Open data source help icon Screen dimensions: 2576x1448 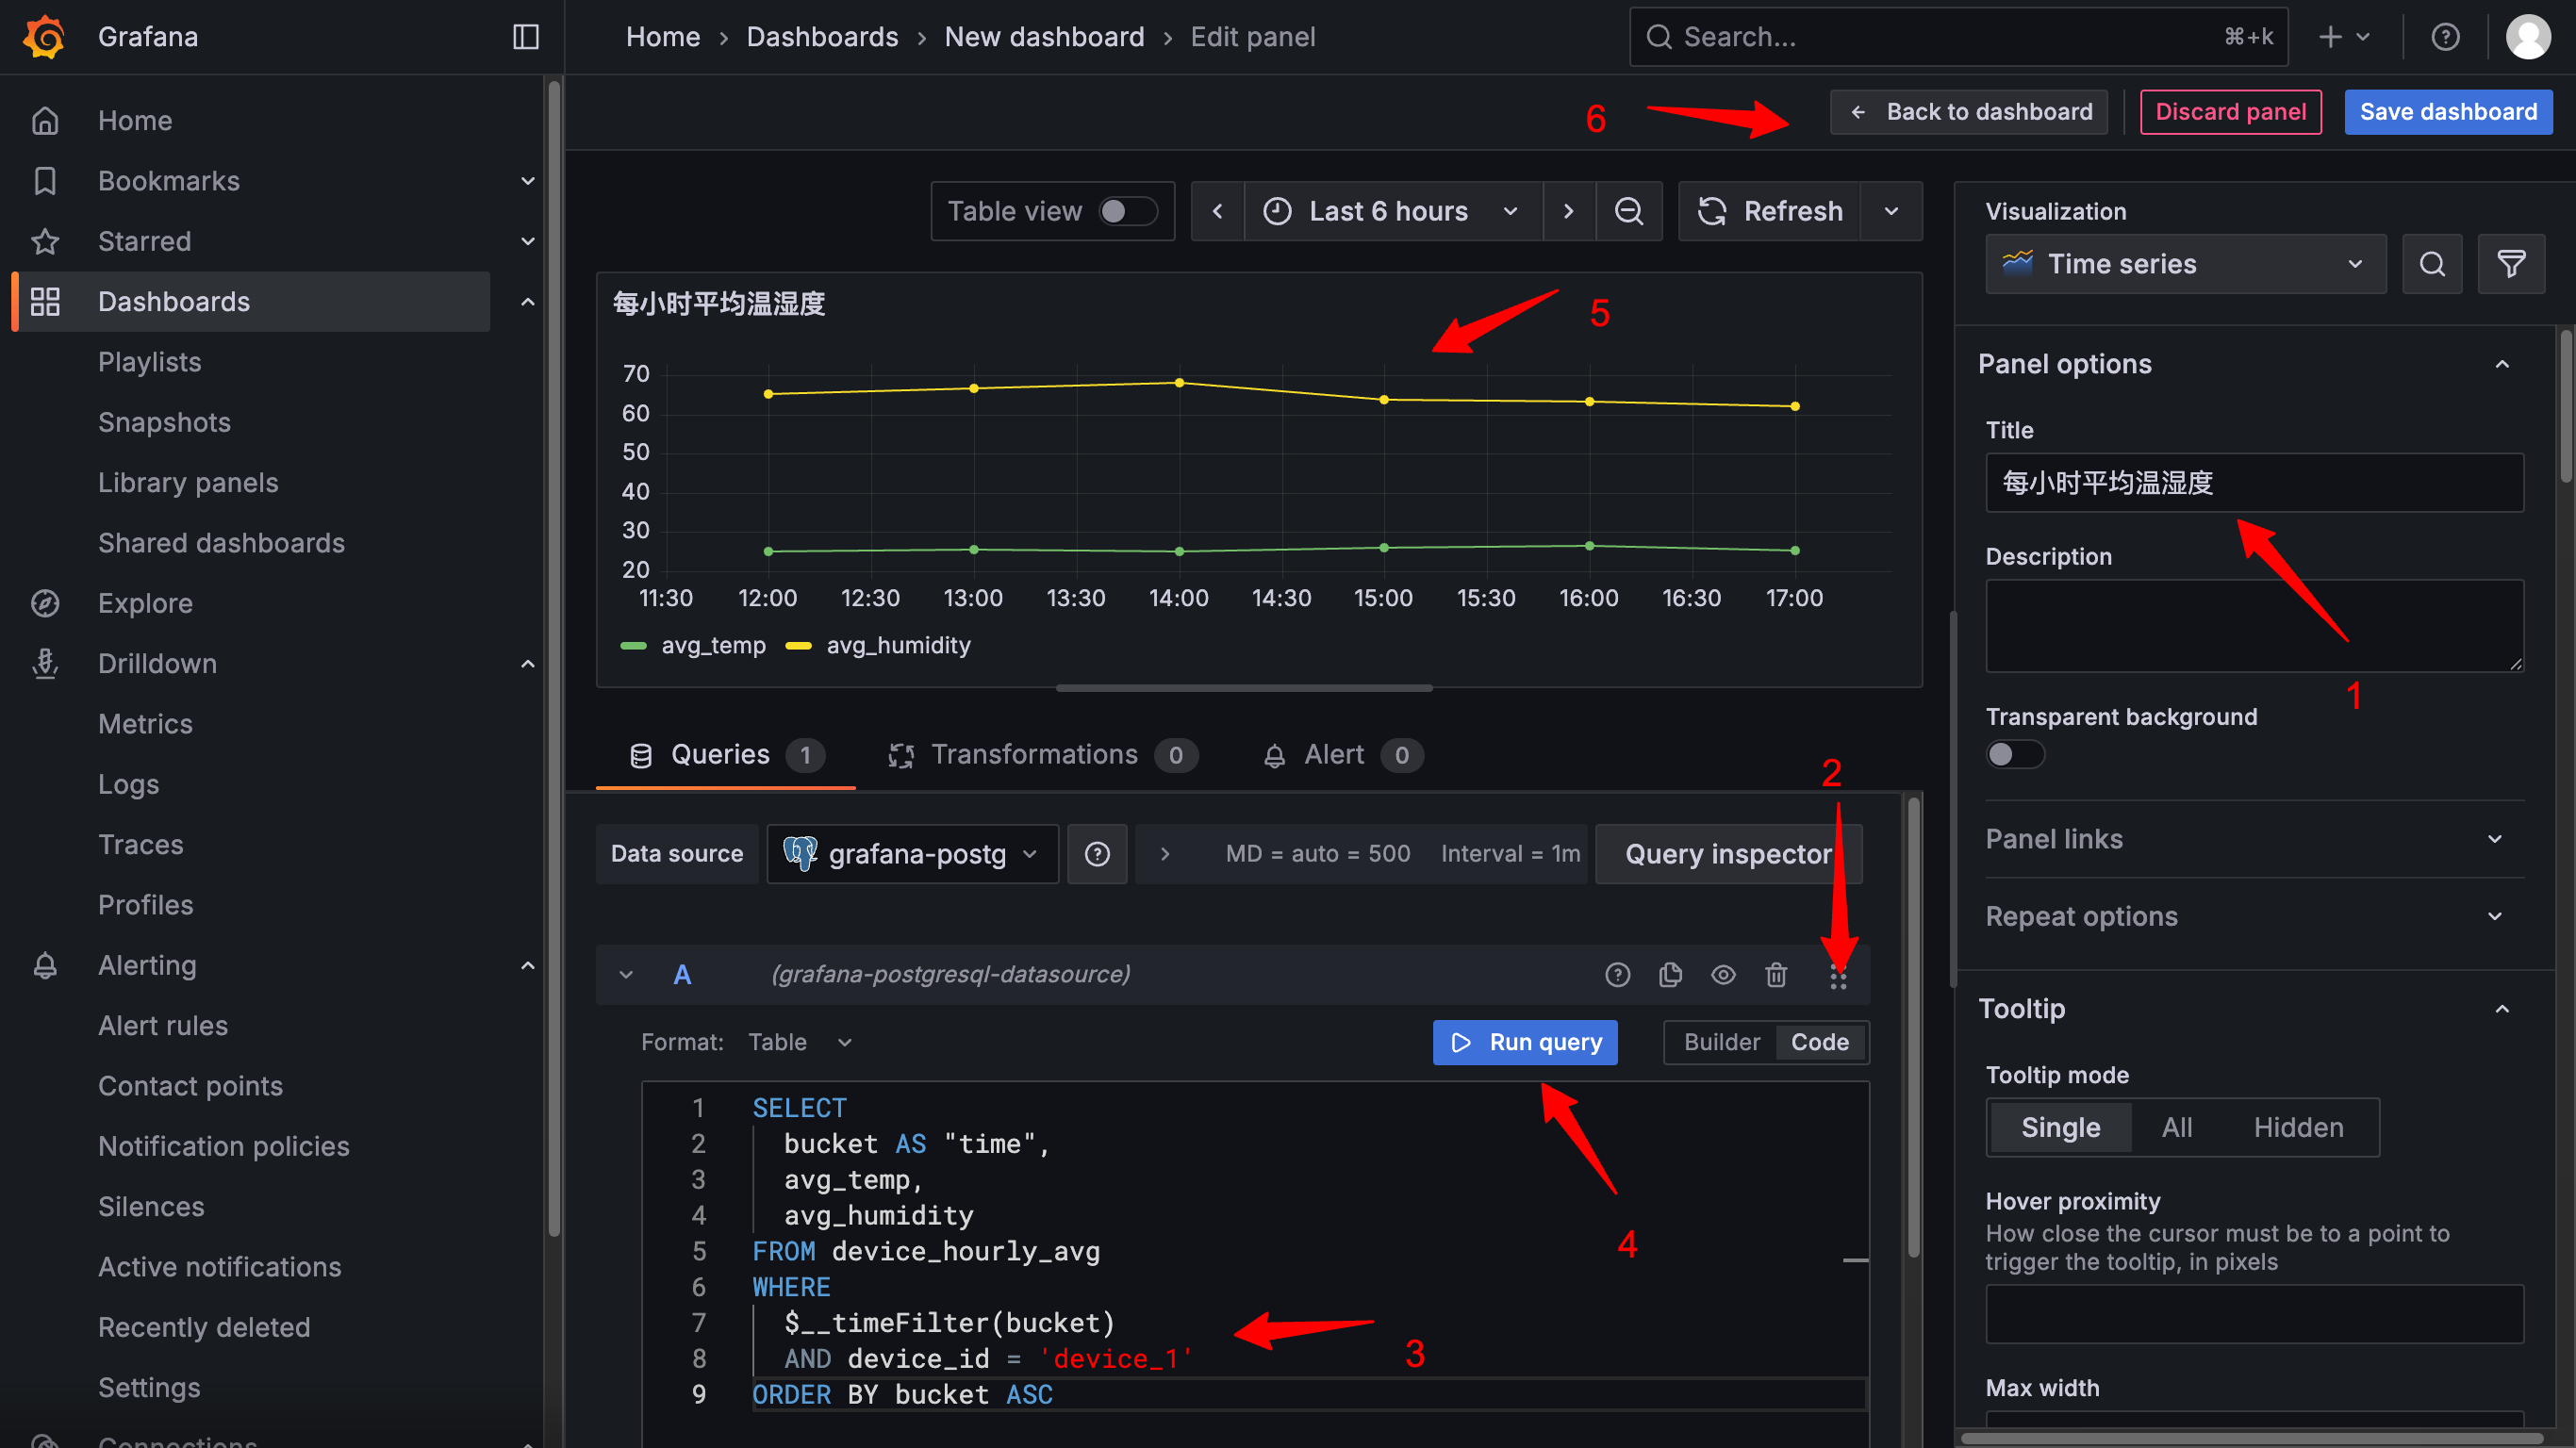click(x=1097, y=854)
